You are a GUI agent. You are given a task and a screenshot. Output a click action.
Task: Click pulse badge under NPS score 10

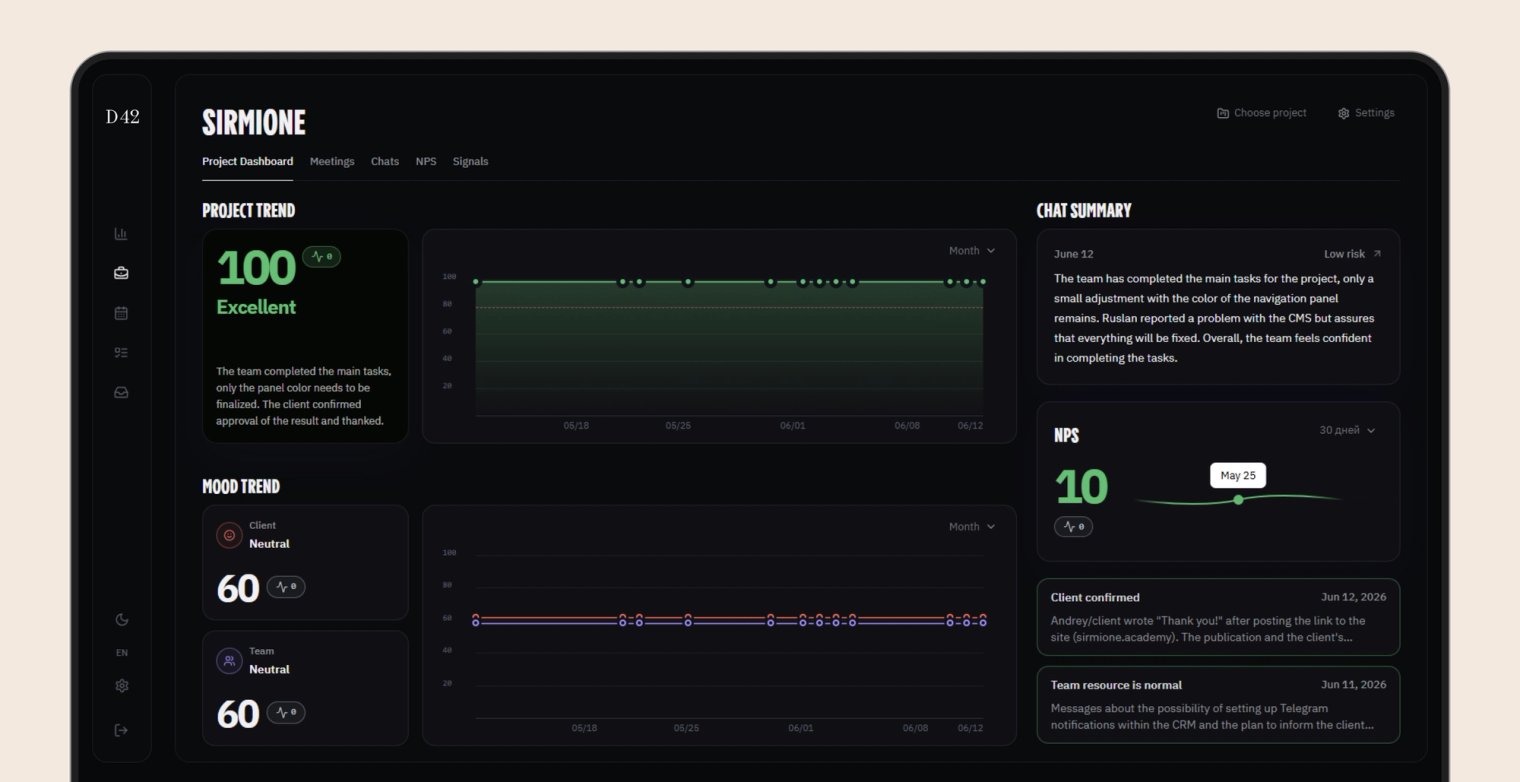tap(1073, 526)
